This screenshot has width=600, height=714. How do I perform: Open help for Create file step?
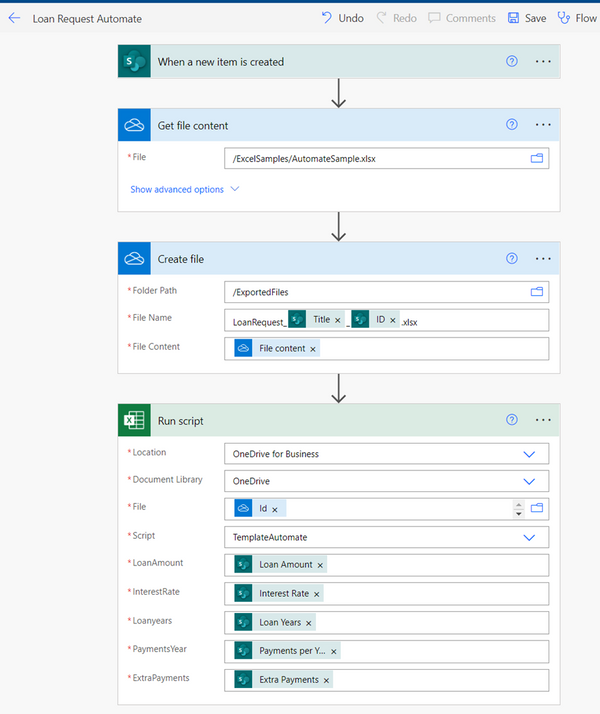[x=512, y=258]
